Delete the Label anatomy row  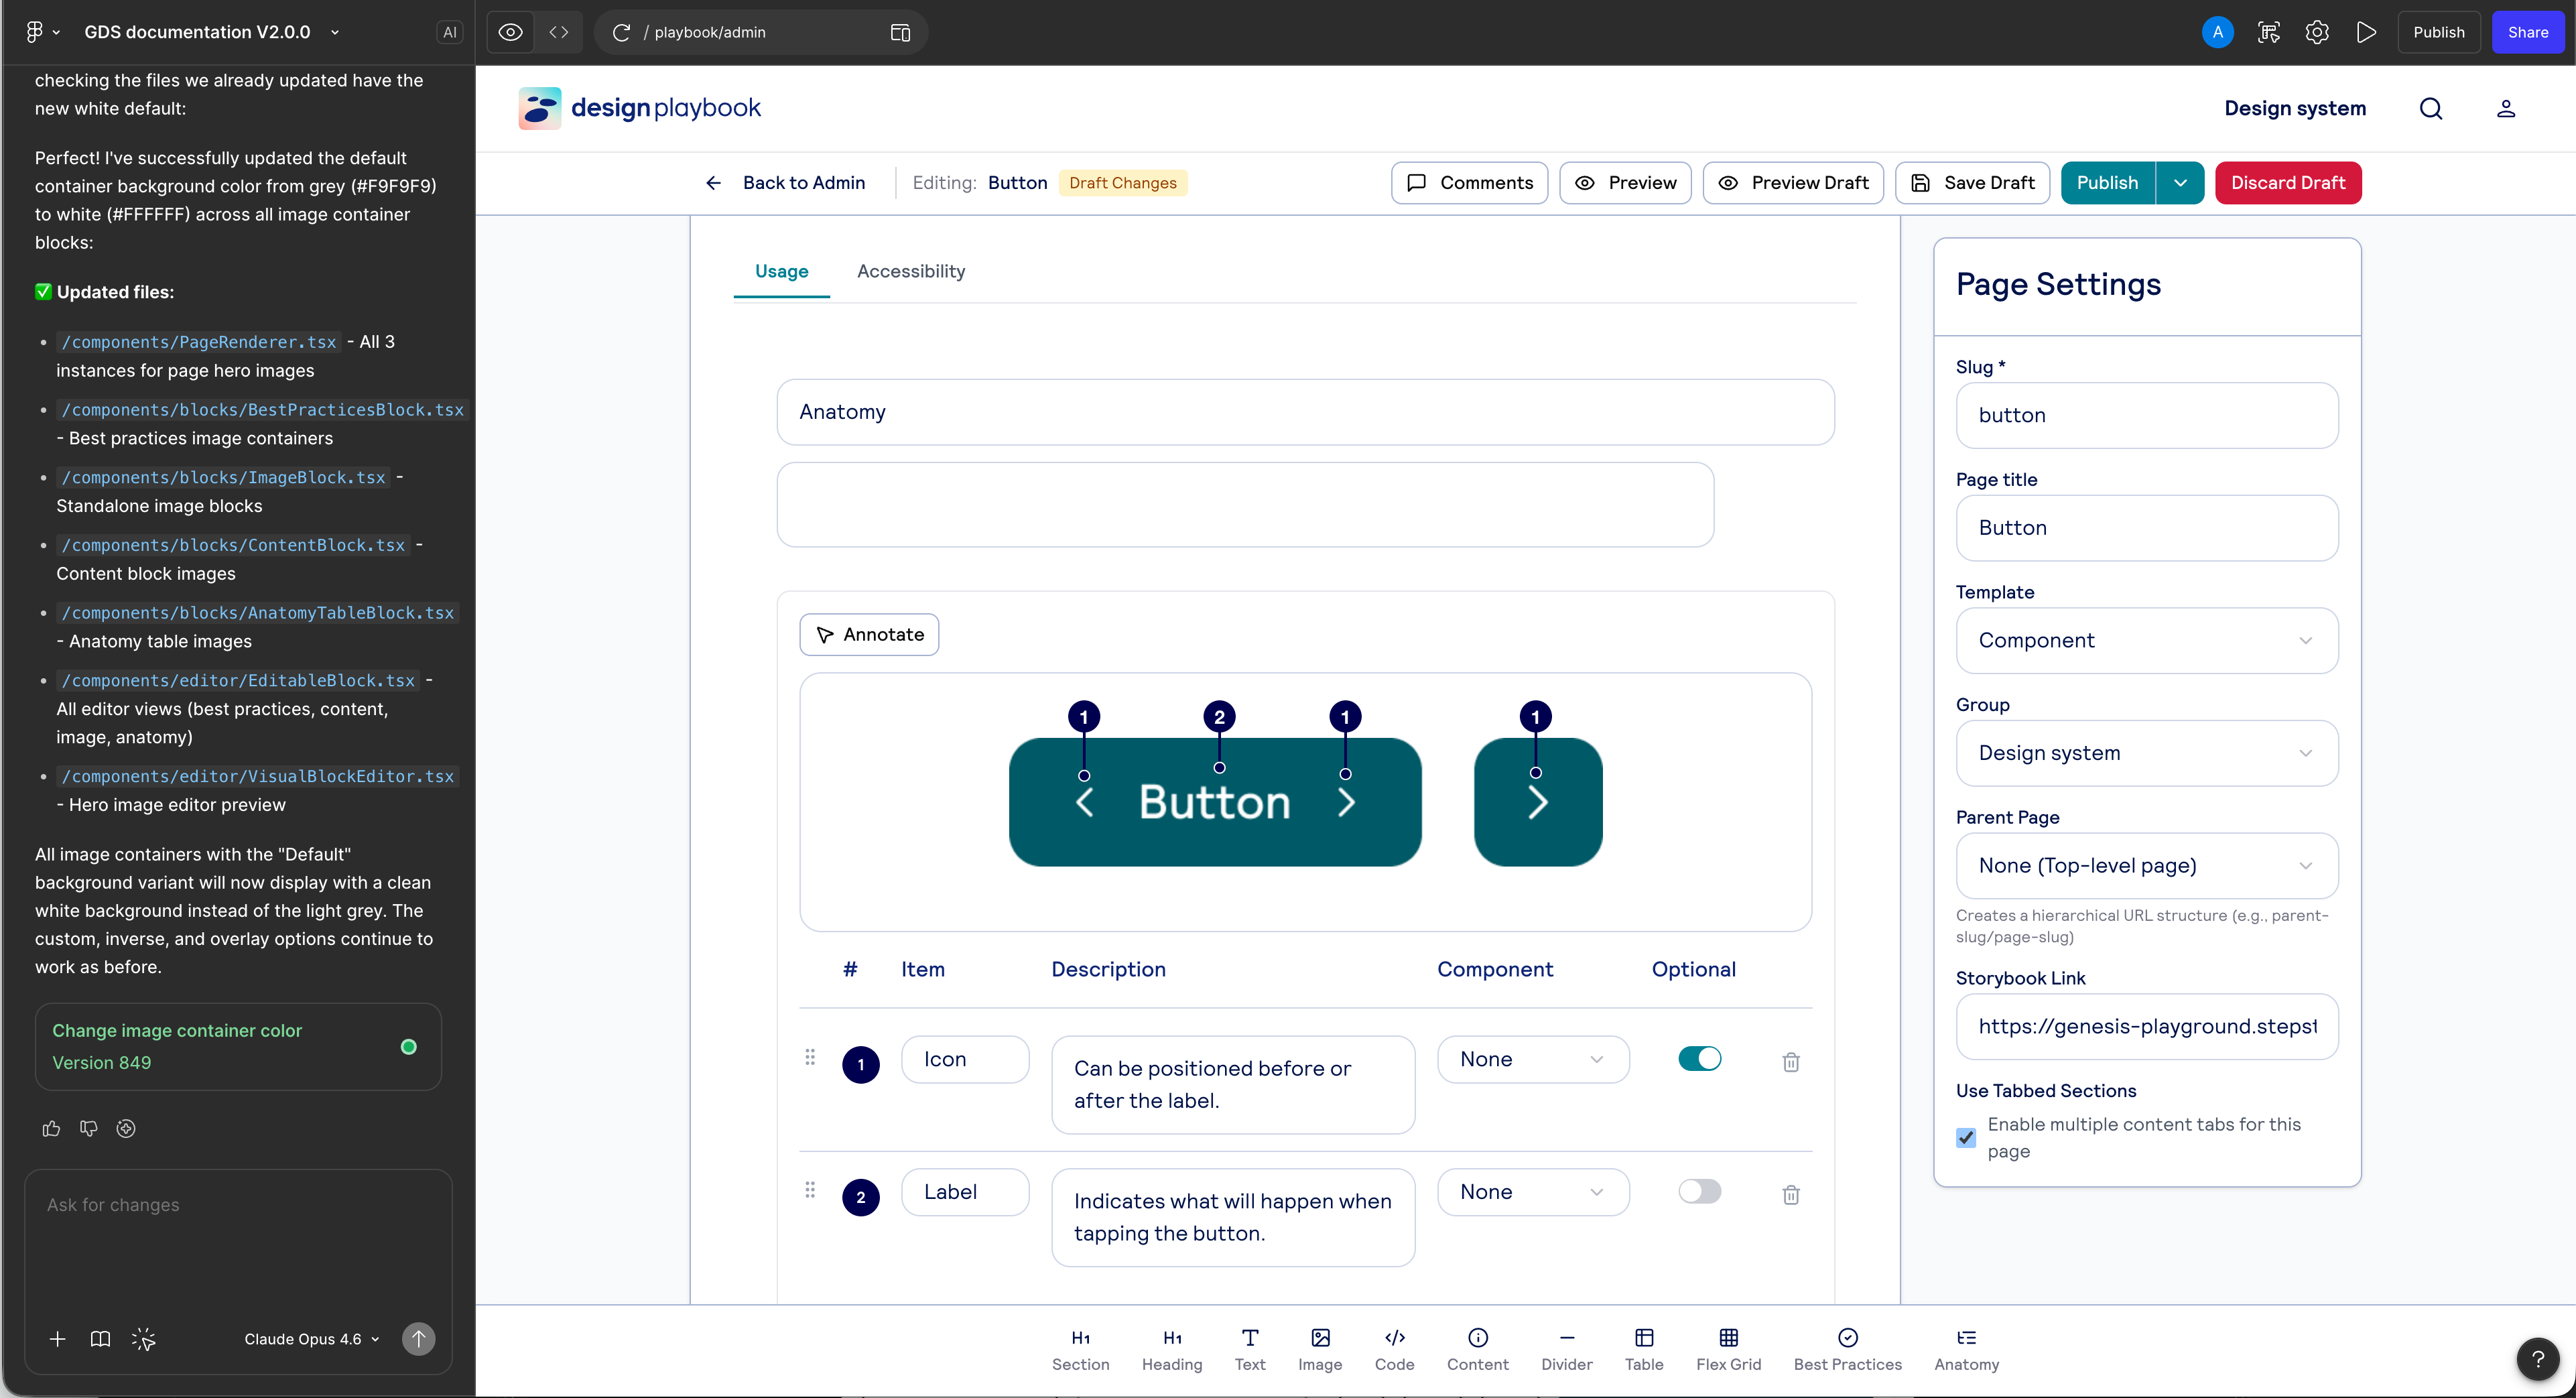(x=1790, y=1195)
